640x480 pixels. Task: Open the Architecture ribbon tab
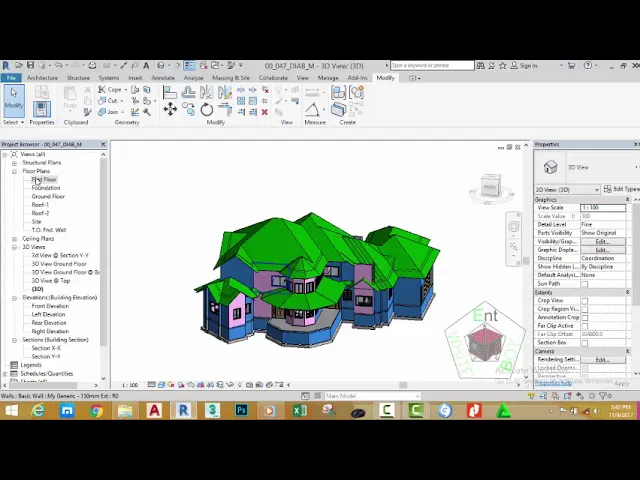pyautogui.click(x=42, y=78)
